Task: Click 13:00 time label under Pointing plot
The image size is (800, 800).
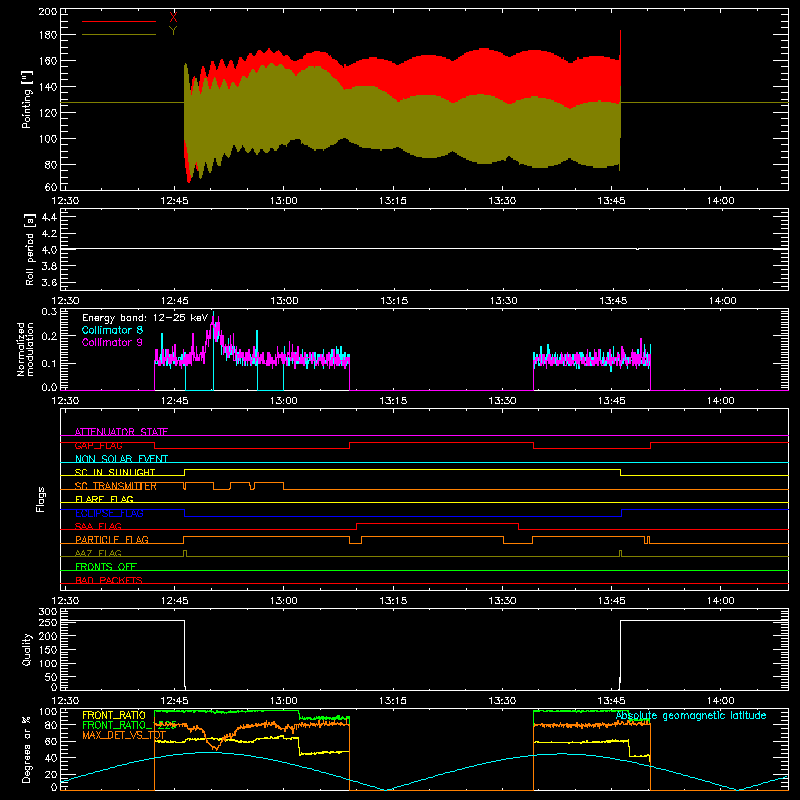Action: (x=284, y=201)
